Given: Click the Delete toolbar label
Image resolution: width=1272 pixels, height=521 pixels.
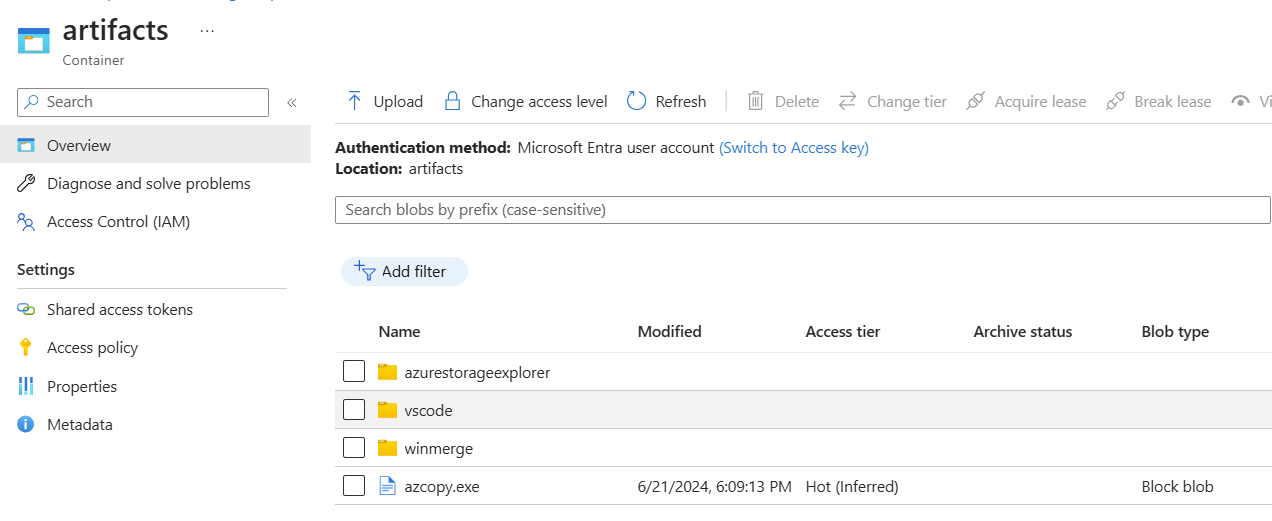Looking at the screenshot, I should 797,102.
